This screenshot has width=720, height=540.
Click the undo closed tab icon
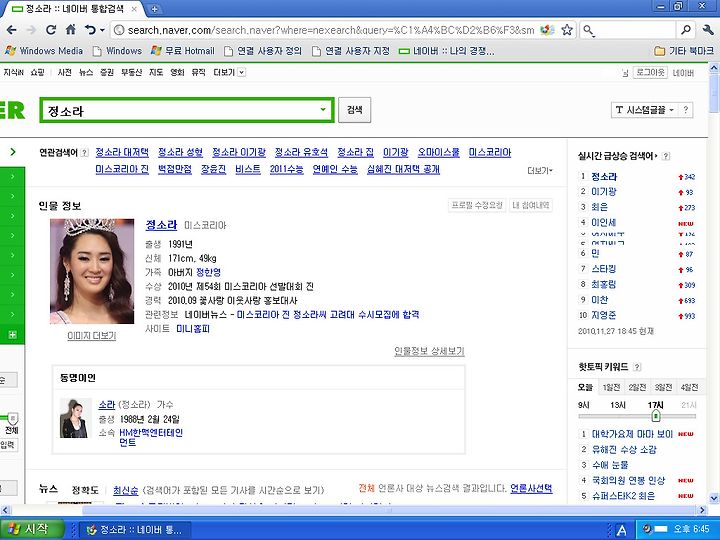click(90, 30)
